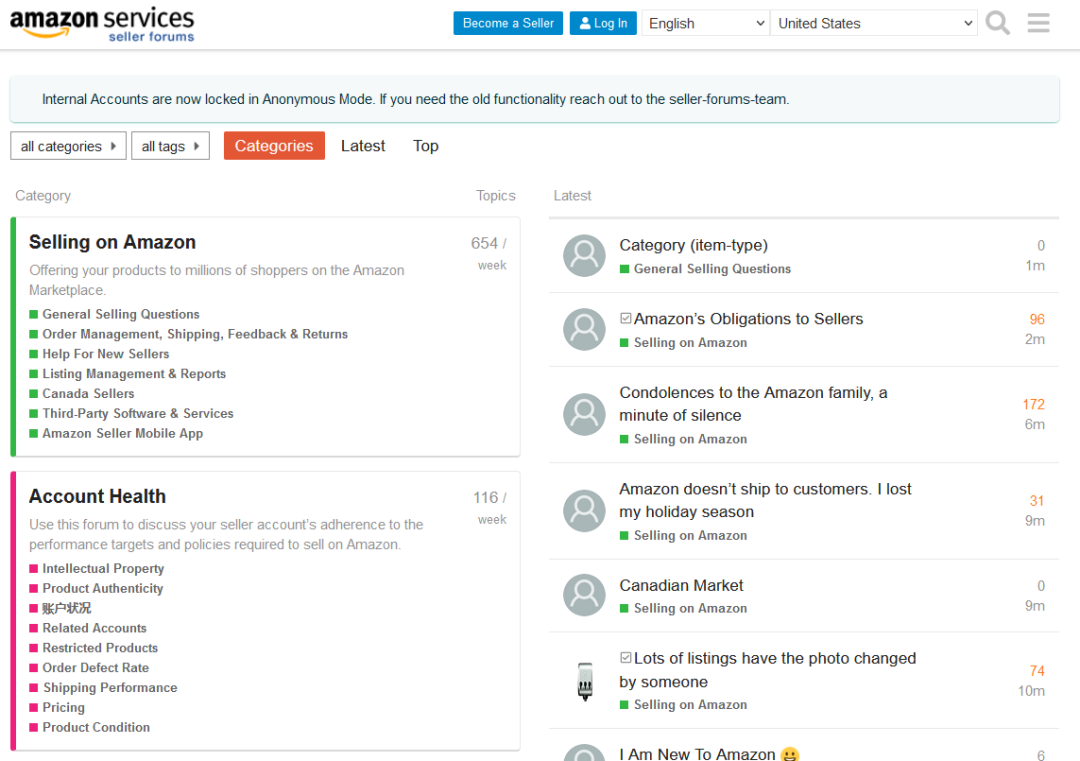
Task: Open the English language dropdown
Action: coord(705,23)
